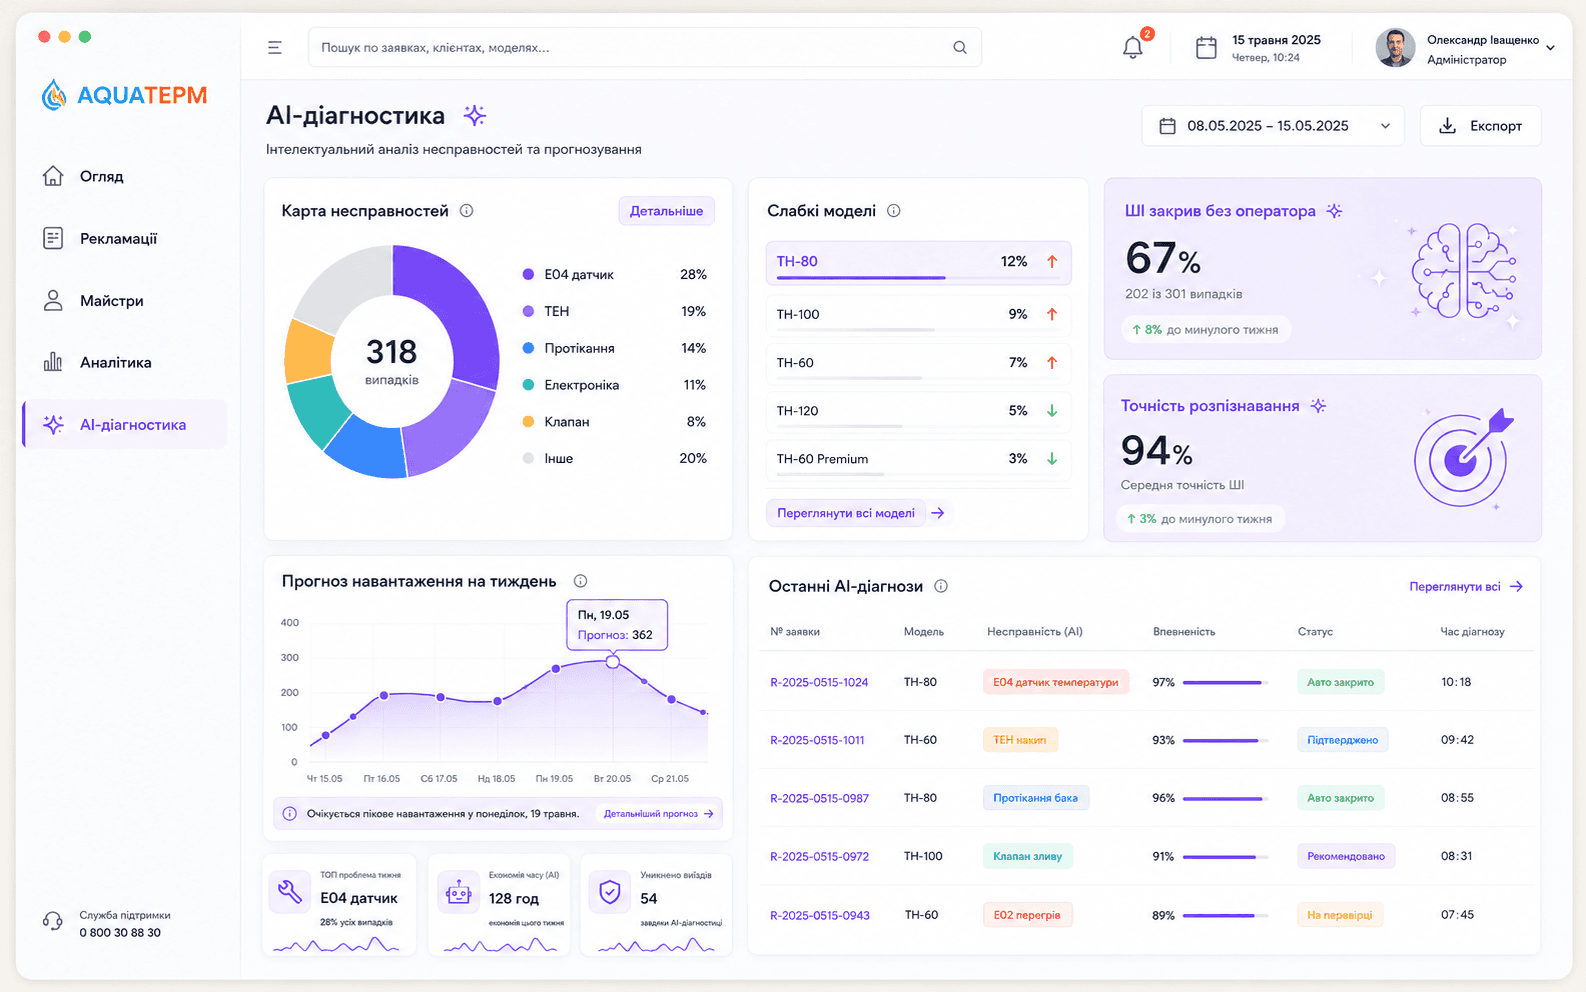Click info icon beside Останні AI-діагнози
Image resolution: width=1586 pixels, height=992 pixels.
[941, 586]
